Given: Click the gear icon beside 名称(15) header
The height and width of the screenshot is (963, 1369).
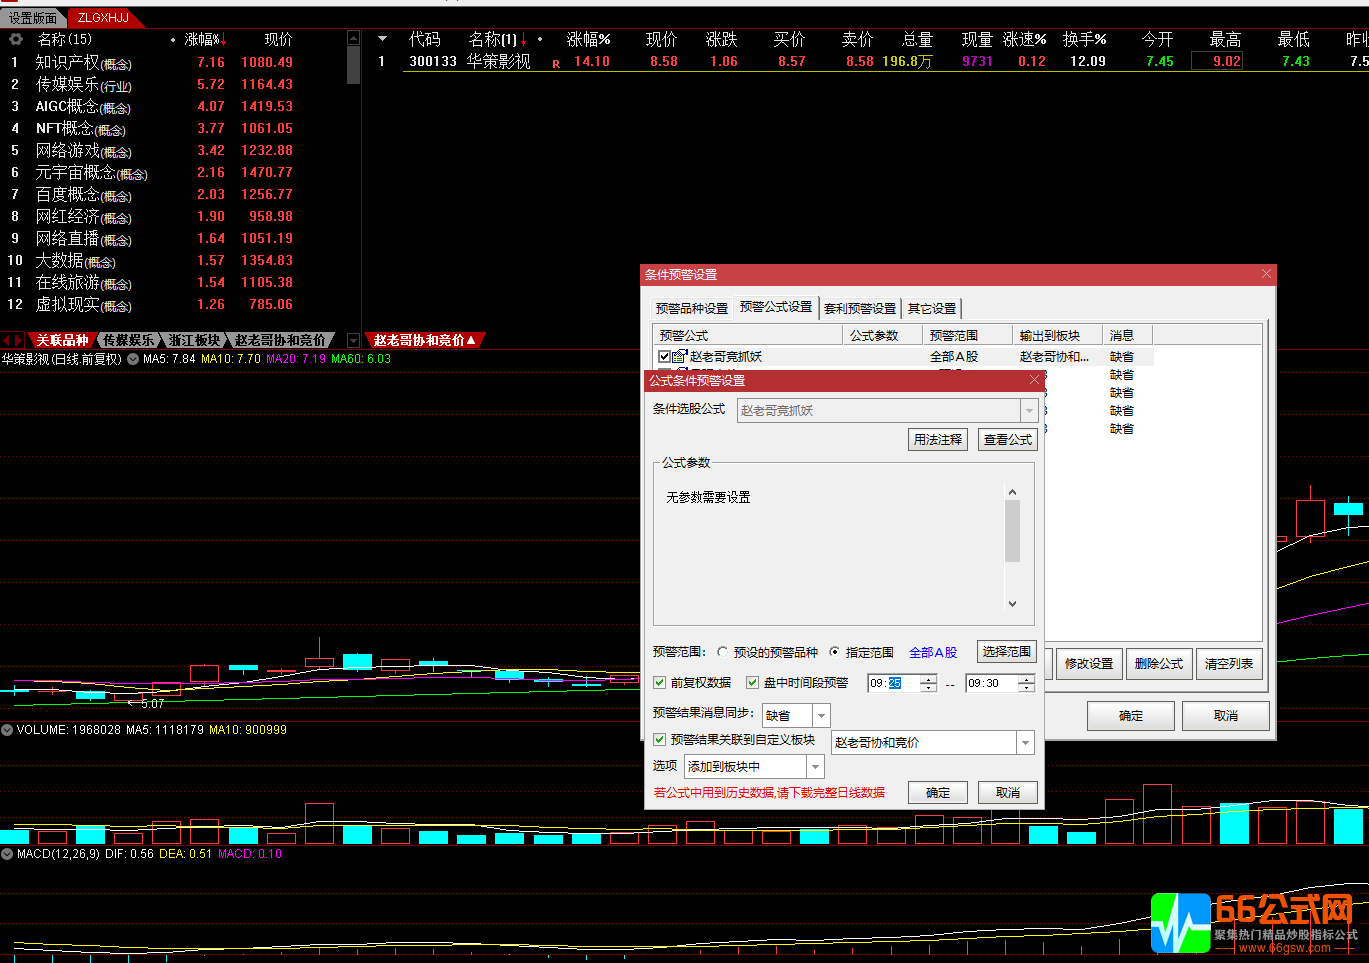Looking at the screenshot, I should tap(16, 39).
